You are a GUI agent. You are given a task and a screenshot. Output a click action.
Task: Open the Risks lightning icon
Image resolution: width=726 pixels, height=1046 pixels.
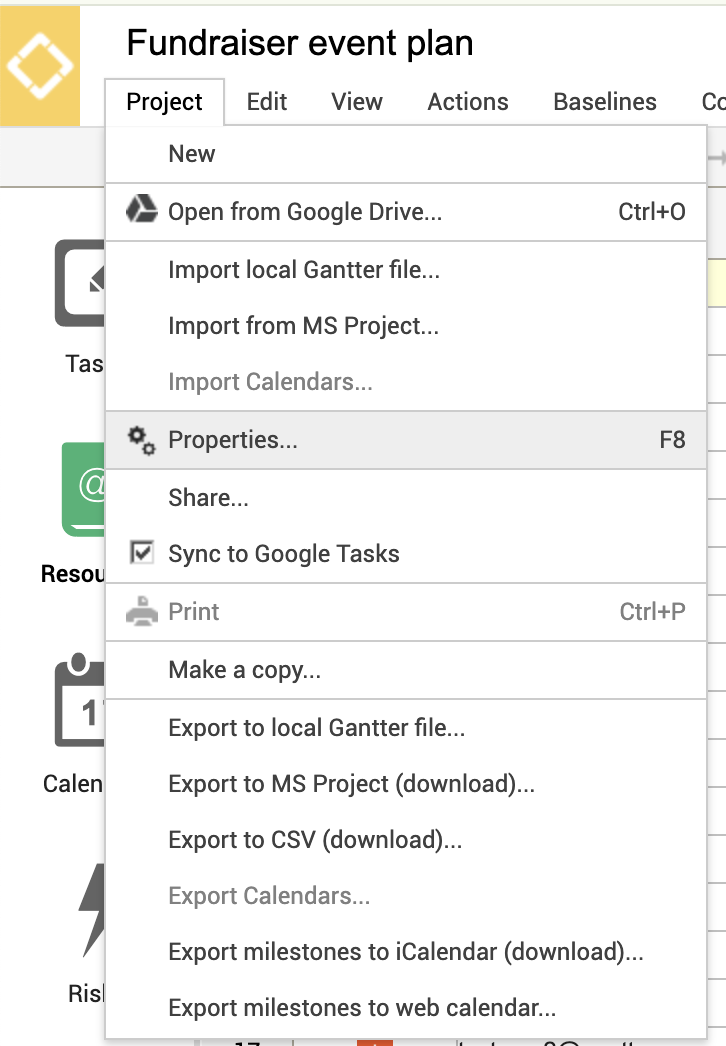pos(92,911)
